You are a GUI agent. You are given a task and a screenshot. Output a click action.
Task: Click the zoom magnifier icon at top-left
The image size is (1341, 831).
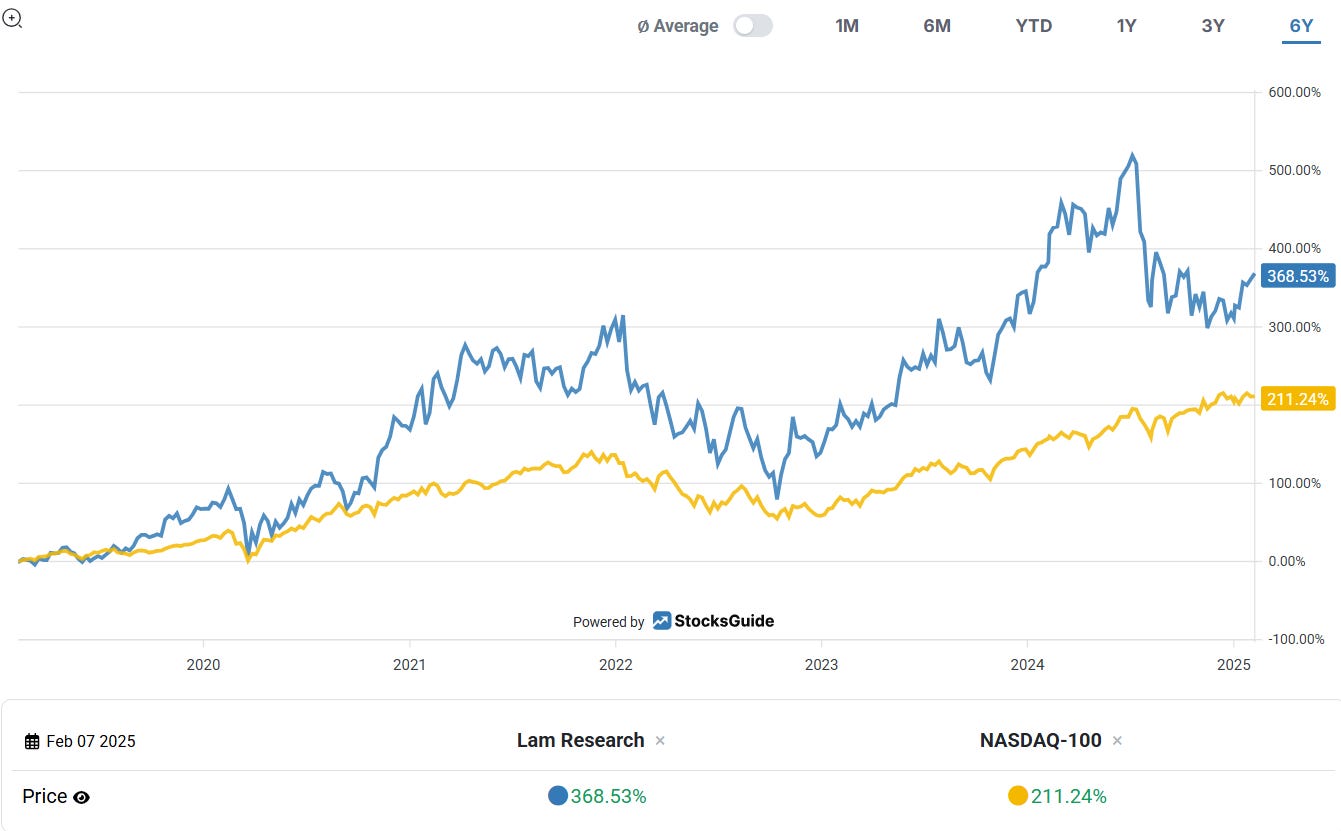[x=12, y=18]
